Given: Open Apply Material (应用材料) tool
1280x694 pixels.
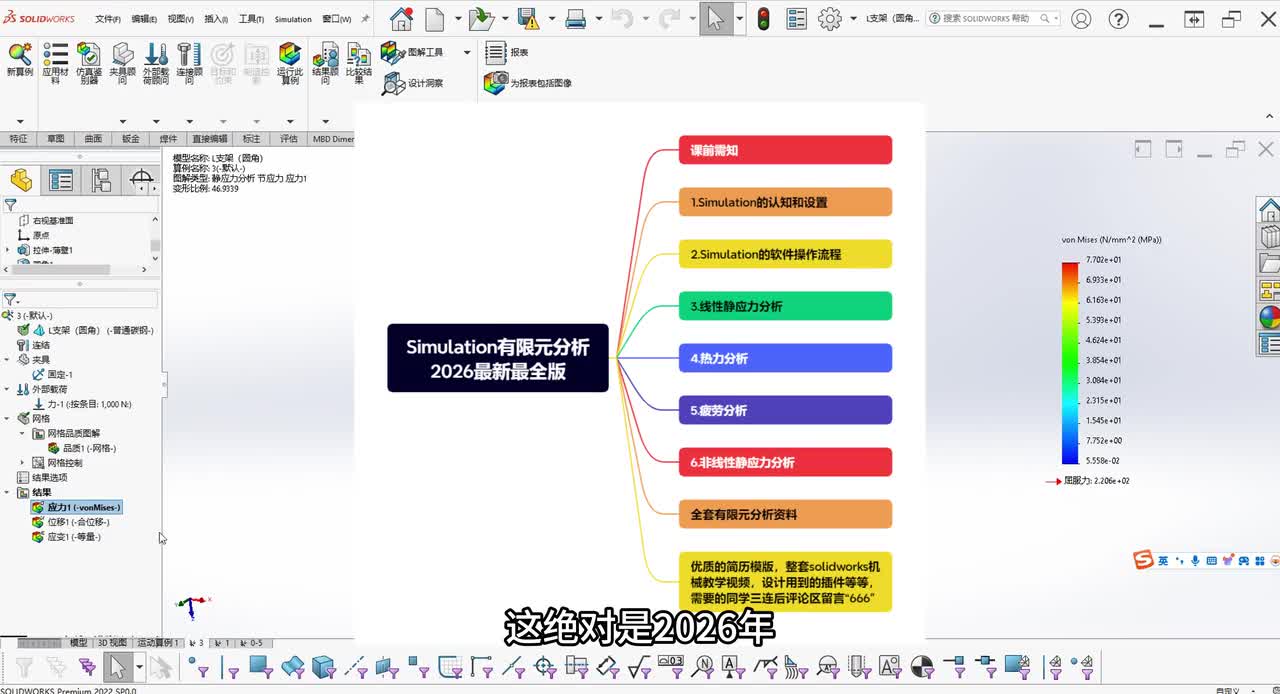Looking at the screenshot, I should (x=55, y=62).
